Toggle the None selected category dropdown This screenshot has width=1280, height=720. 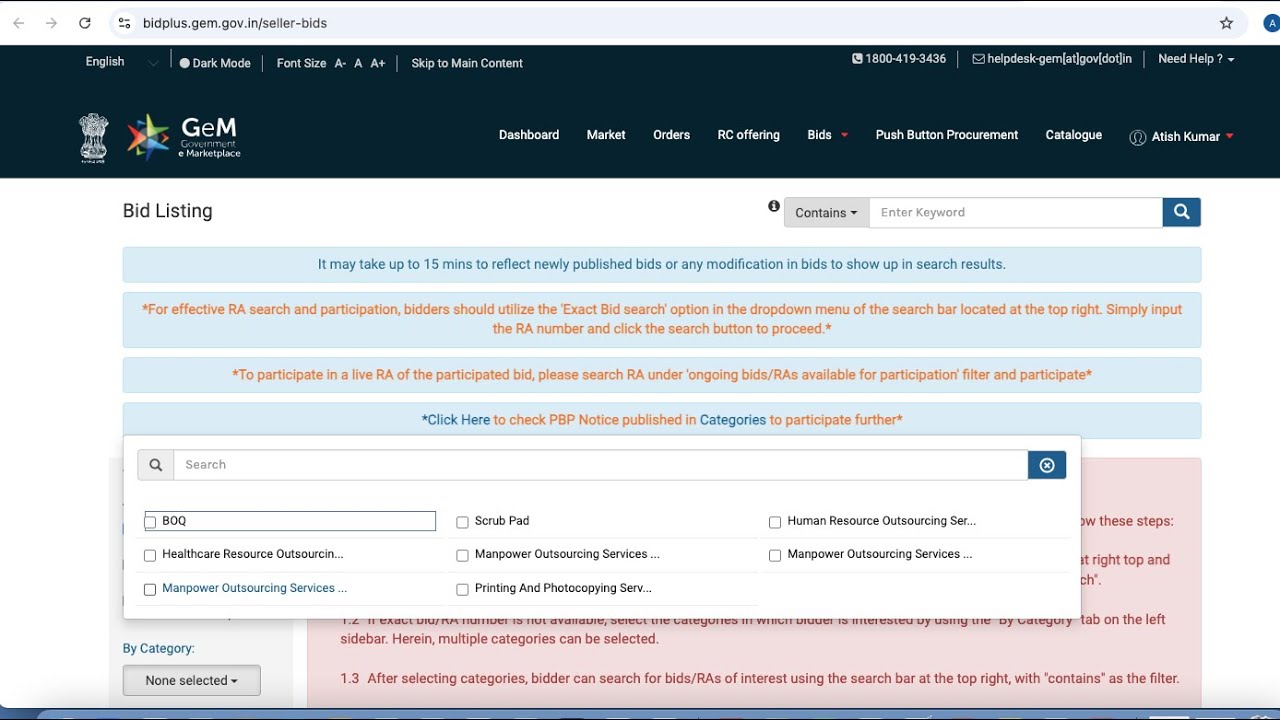pos(192,681)
